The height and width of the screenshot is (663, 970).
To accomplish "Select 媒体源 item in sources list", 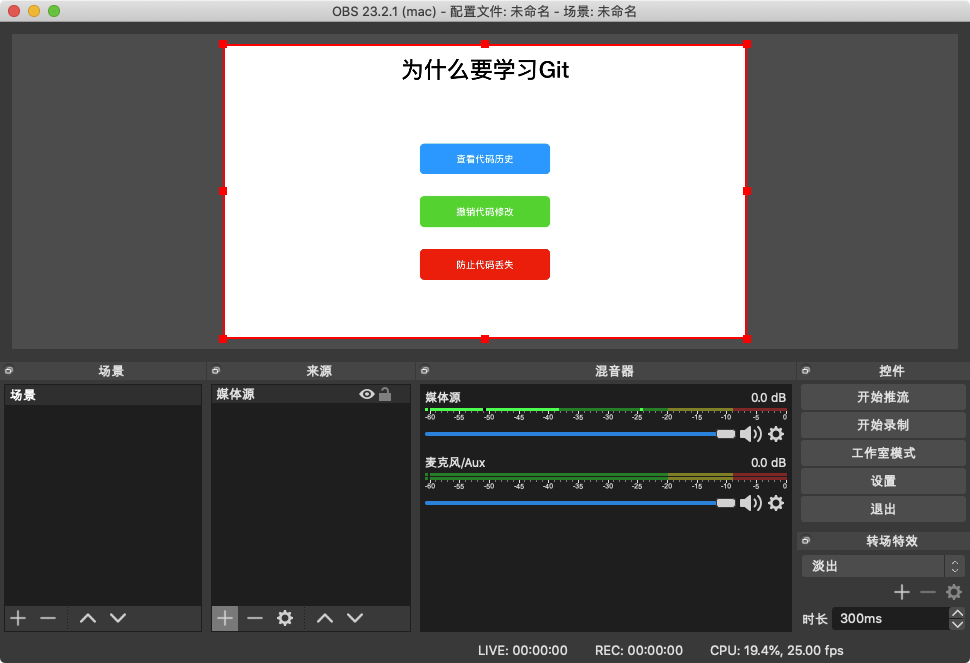I will click(x=311, y=394).
